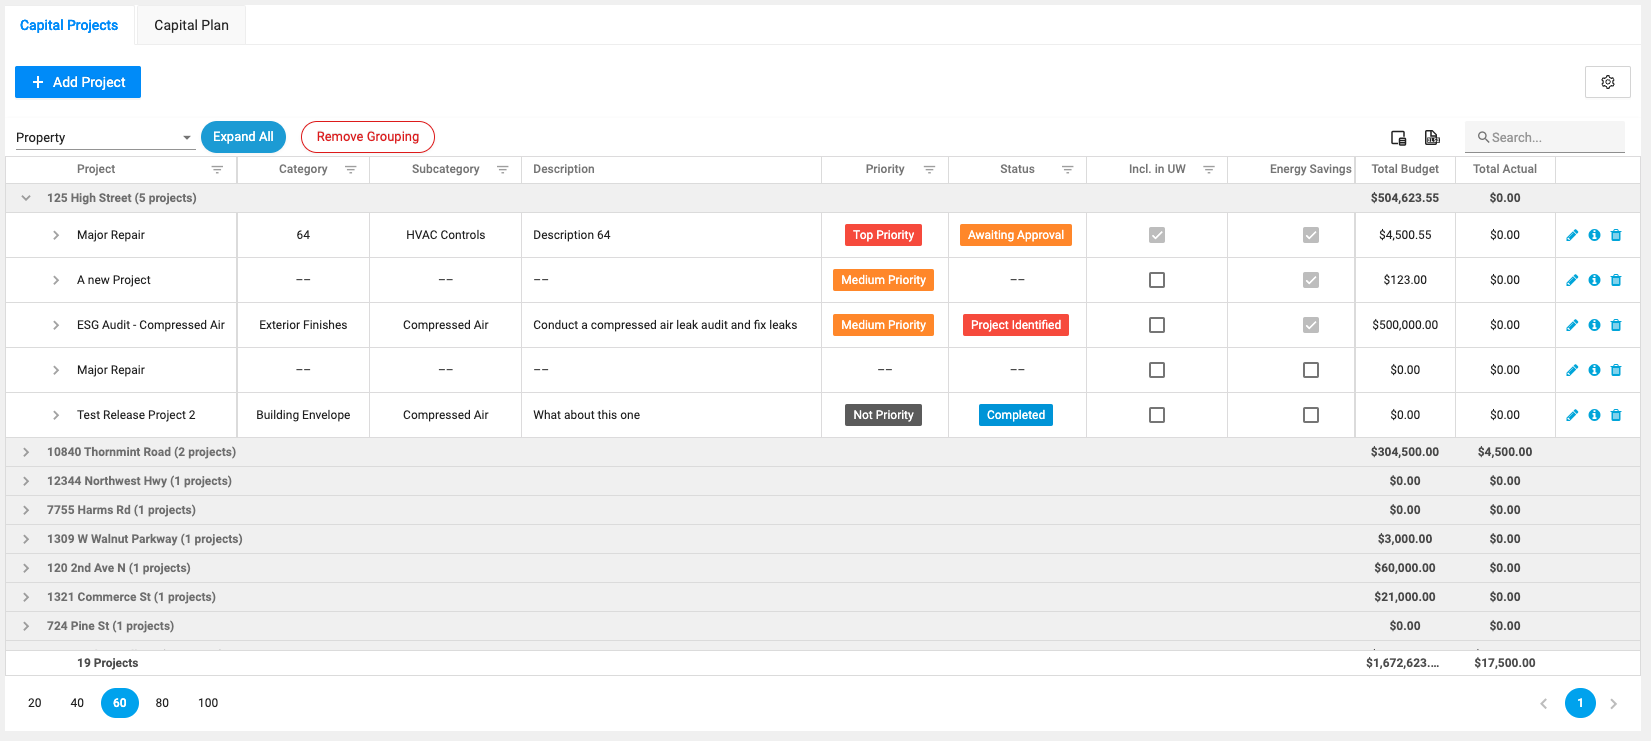1651x741 pixels.
Task: Toggle Energy Savings for Description 64 row
Action: pyautogui.click(x=1311, y=235)
